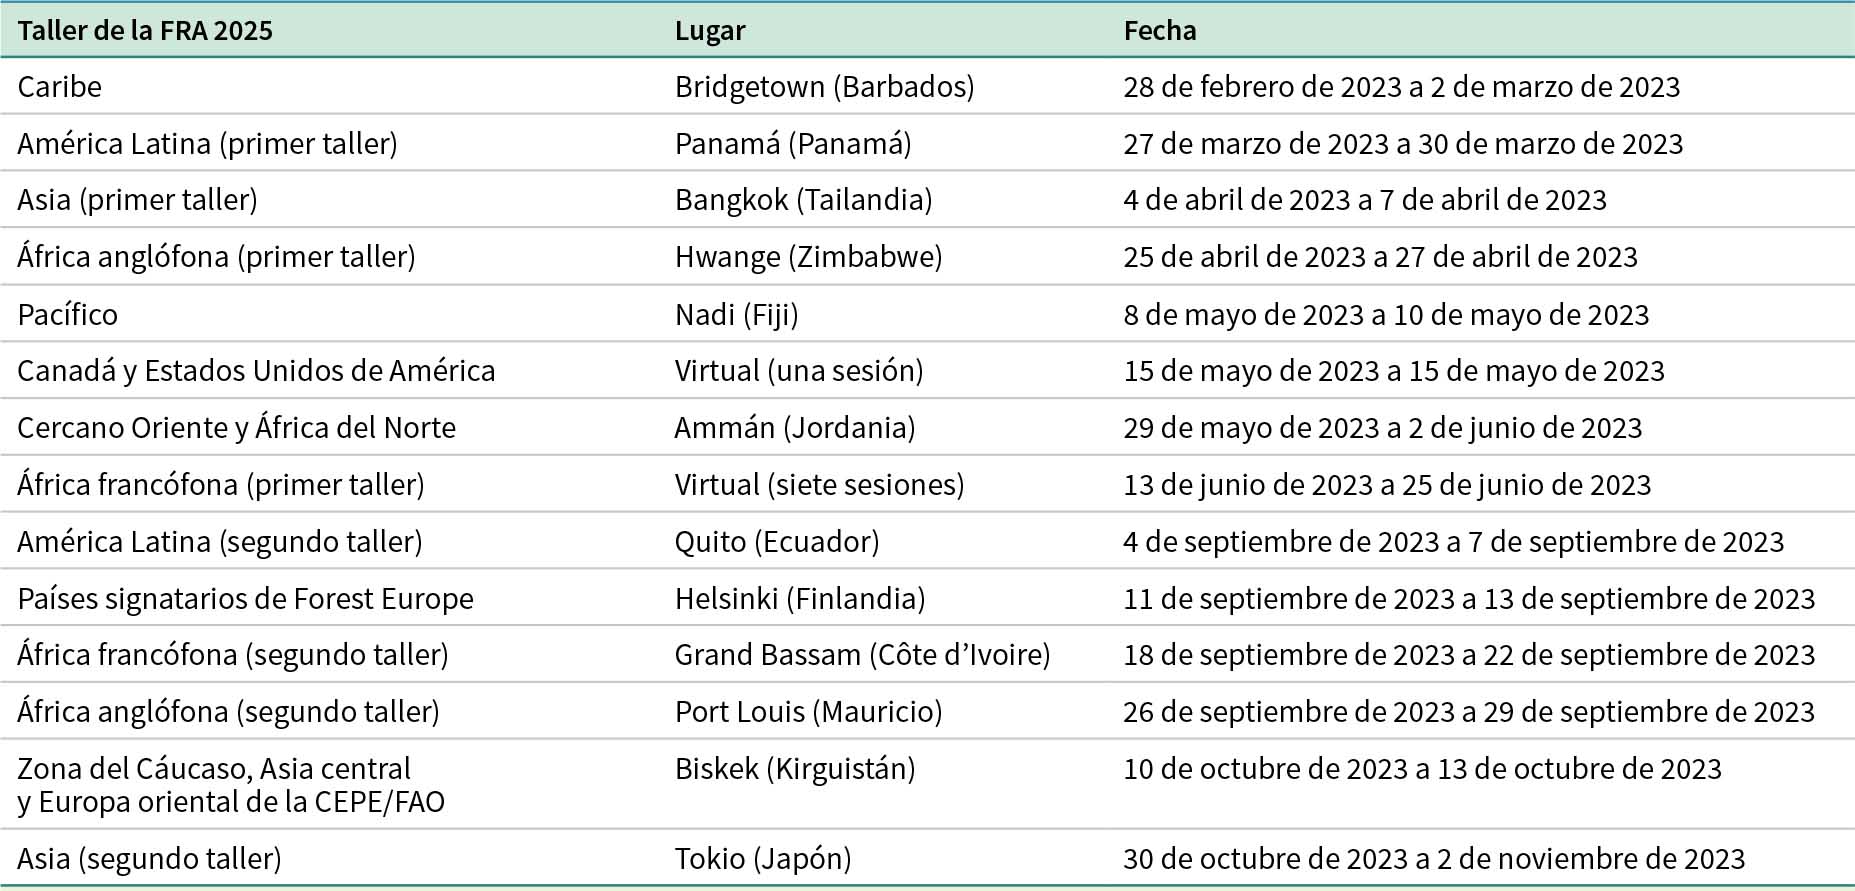This screenshot has width=1855, height=891.
Task: Select the 'Caribe' workshop cell
Action: 60,87
